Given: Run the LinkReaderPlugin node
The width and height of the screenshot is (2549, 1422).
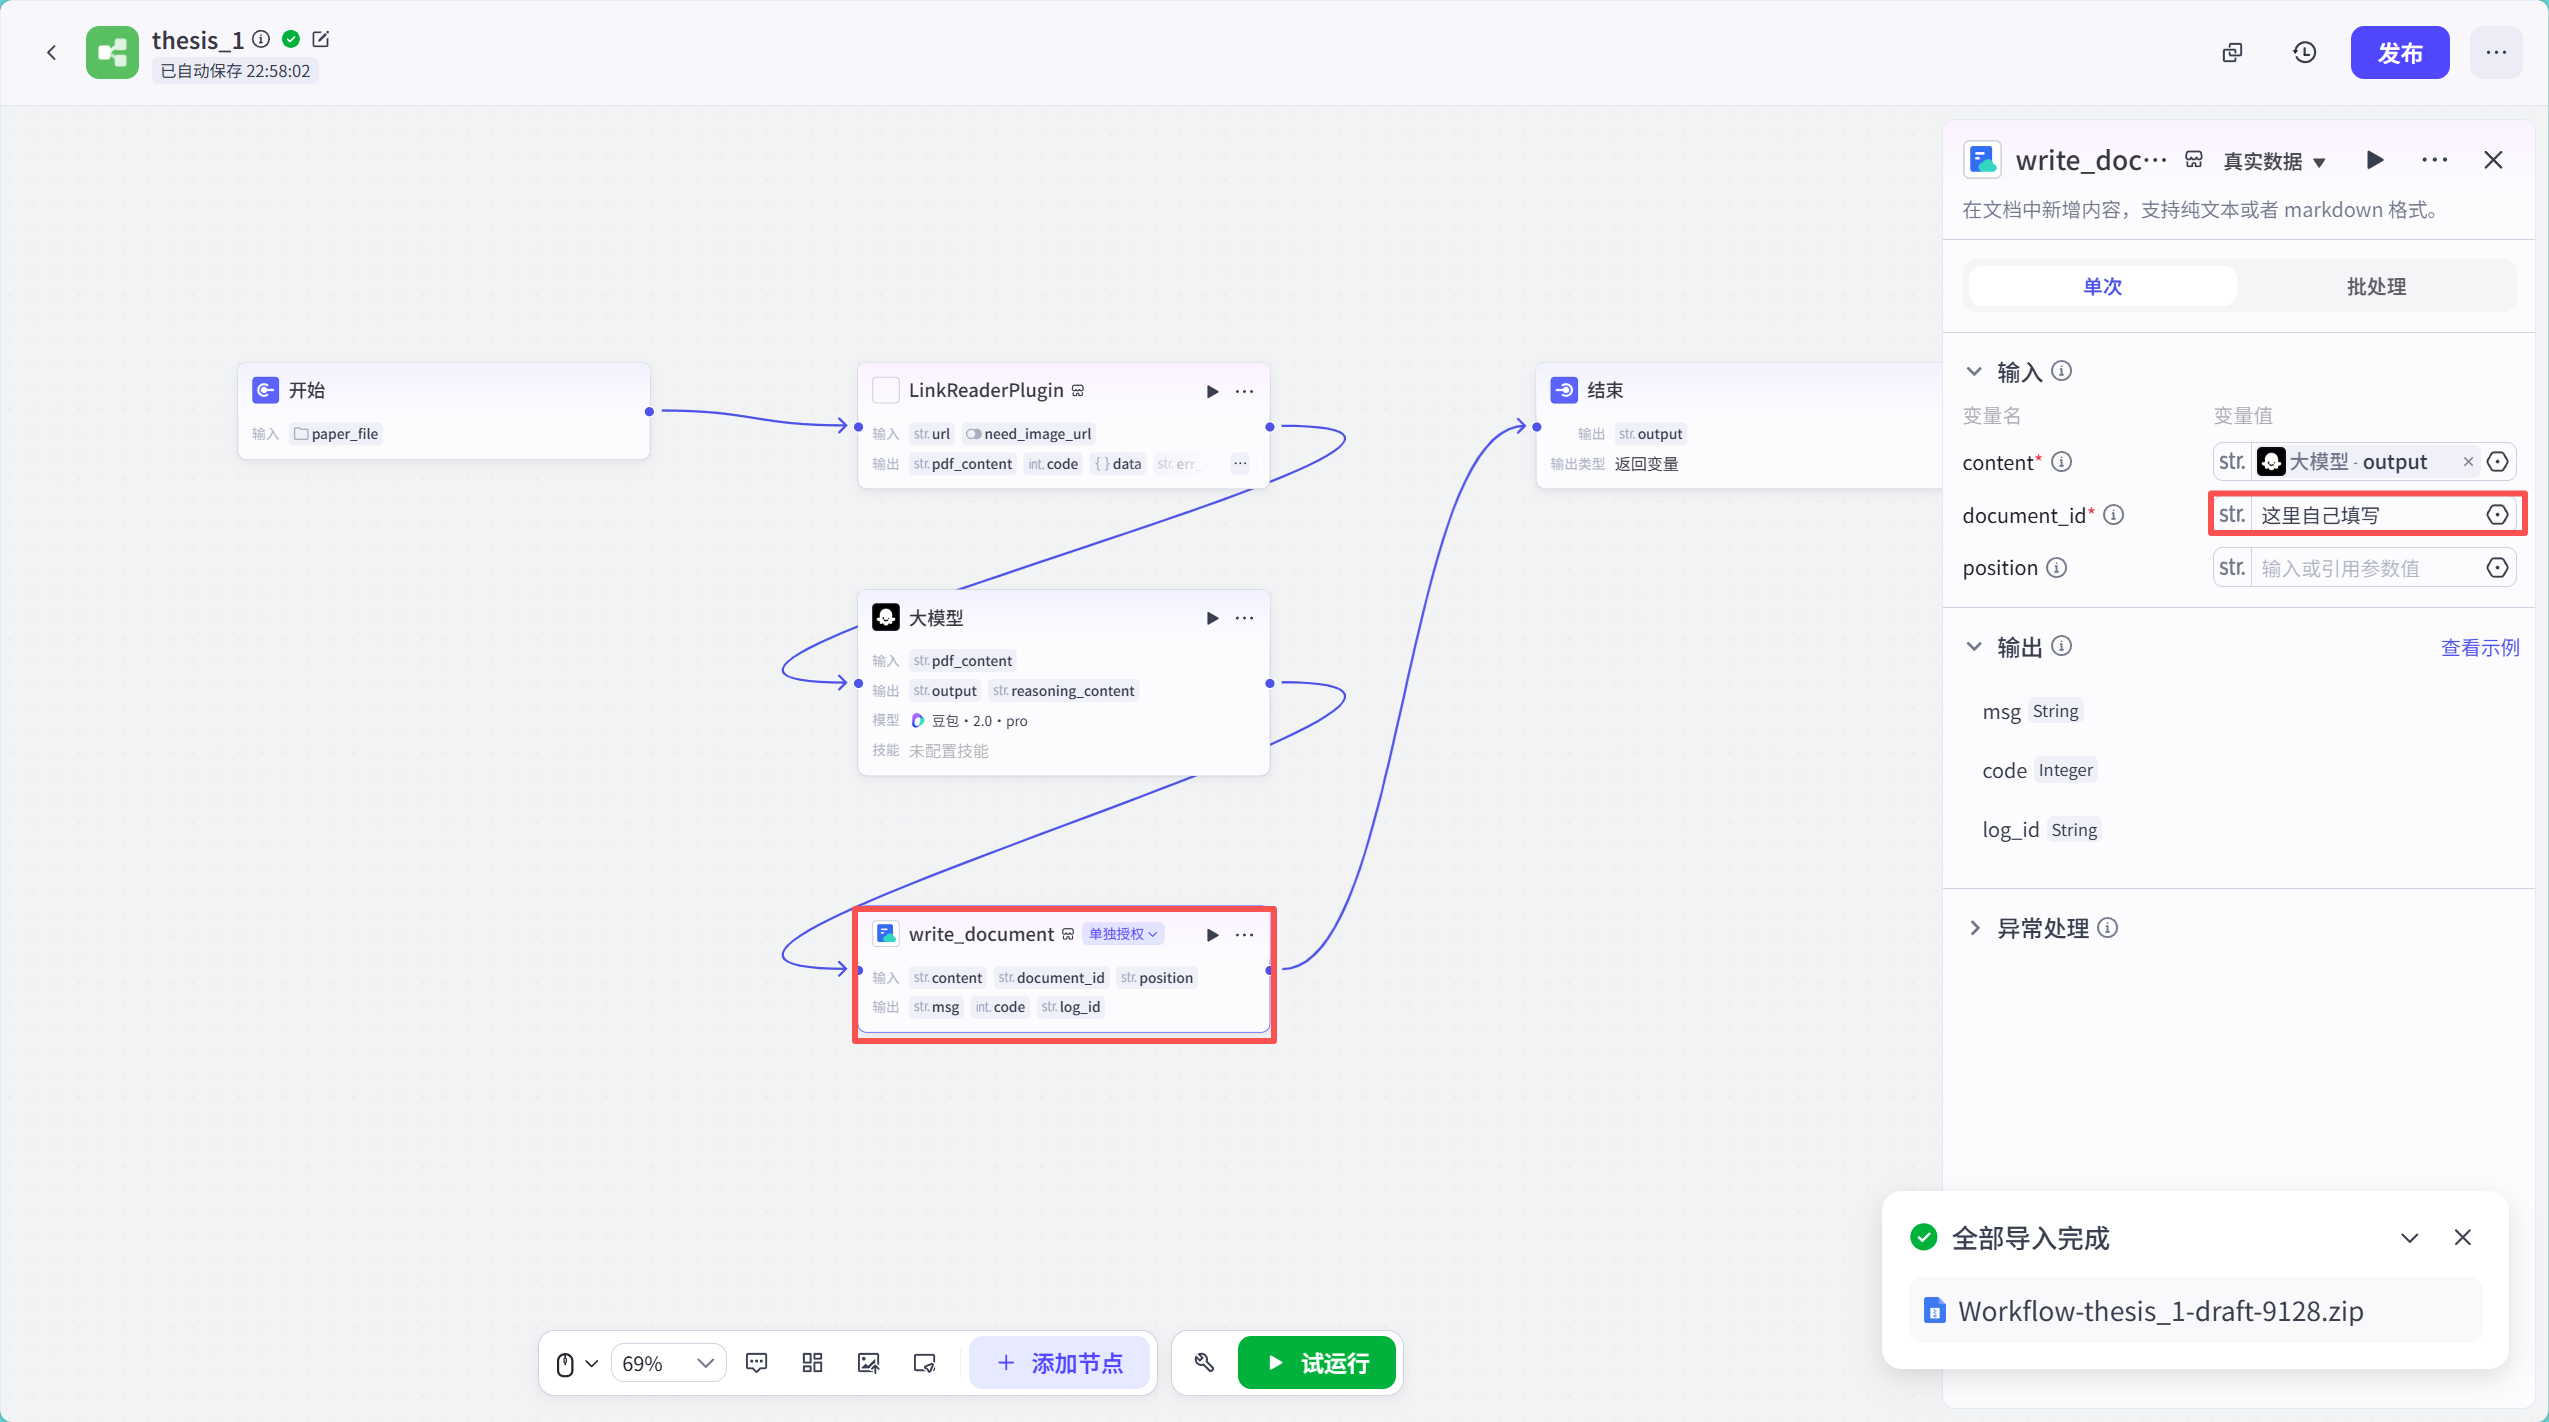Looking at the screenshot, I should tap(1212, 391).
